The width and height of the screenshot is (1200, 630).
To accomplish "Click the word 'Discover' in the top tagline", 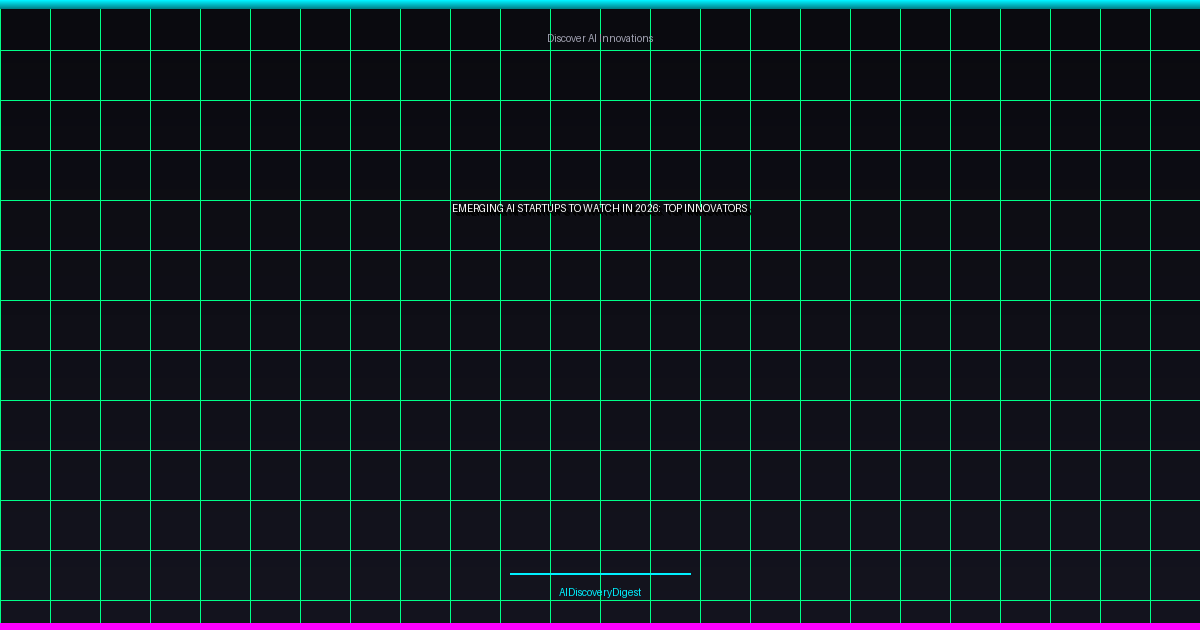I will pyautogui.click(x=566, y=38).
